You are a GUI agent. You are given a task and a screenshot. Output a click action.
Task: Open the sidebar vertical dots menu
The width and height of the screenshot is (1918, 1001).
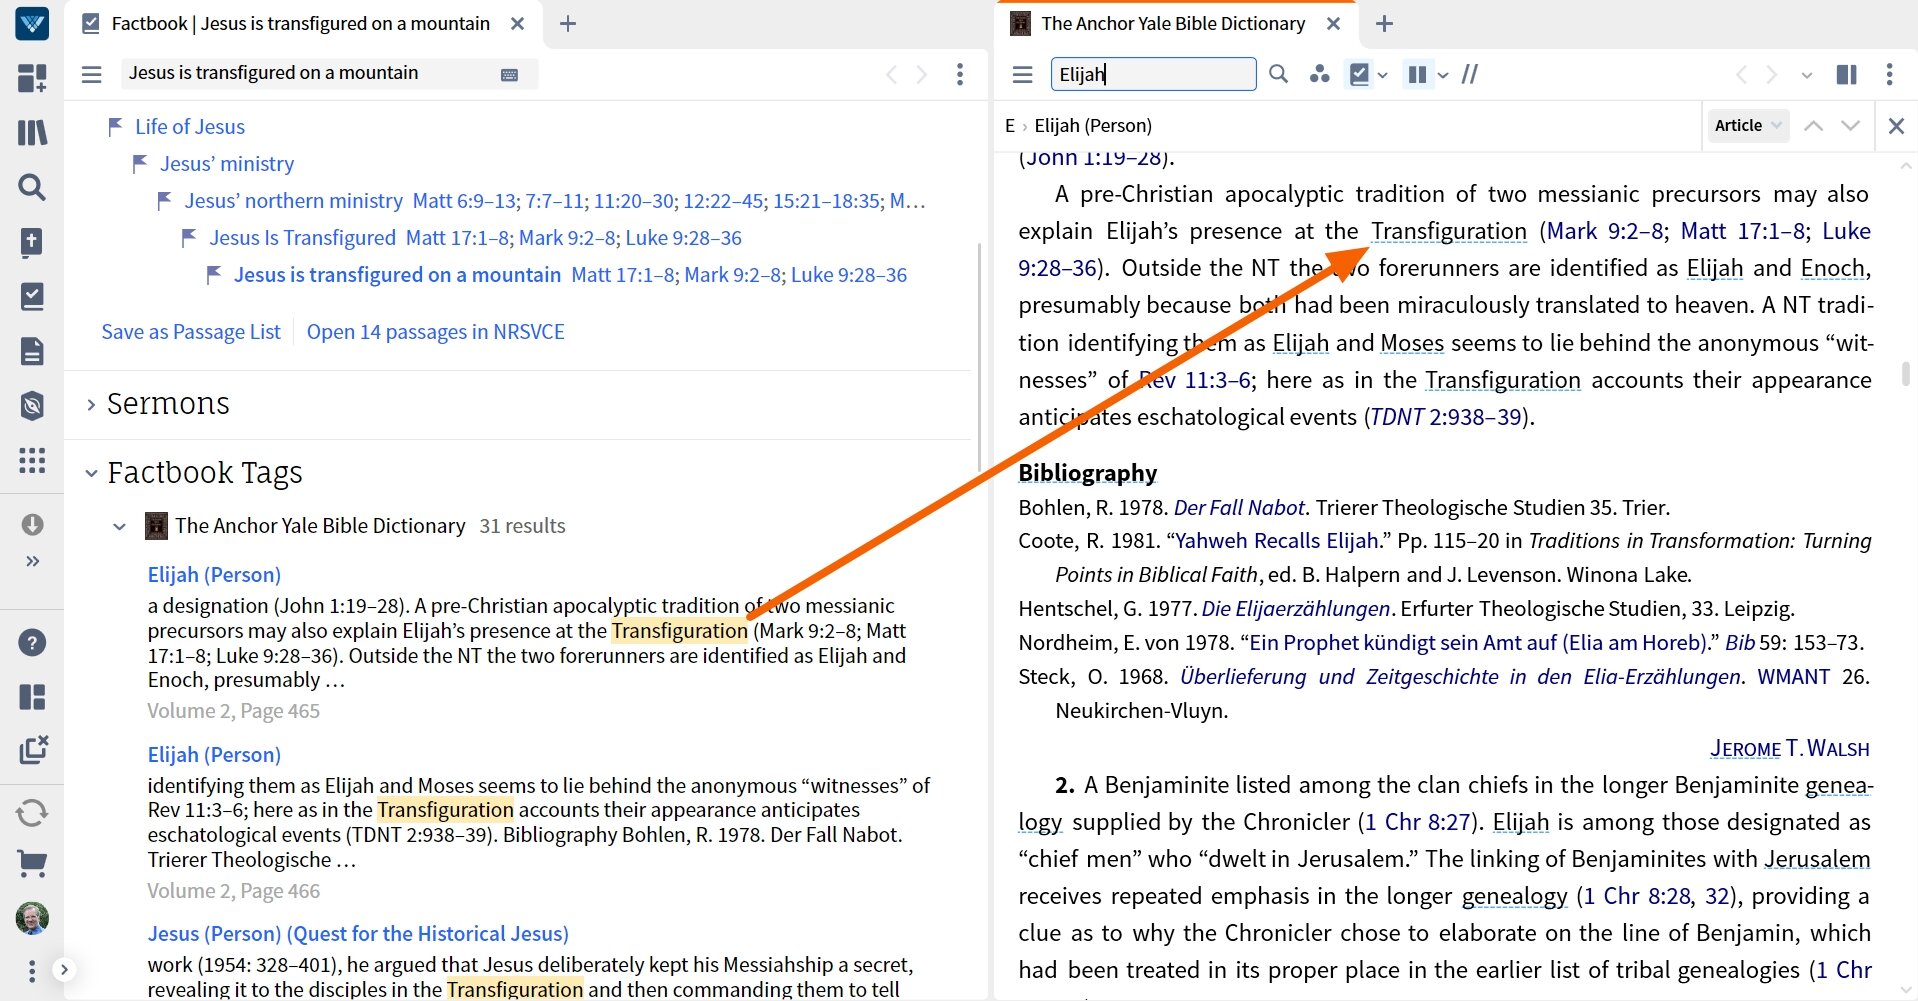coord(32,971)
